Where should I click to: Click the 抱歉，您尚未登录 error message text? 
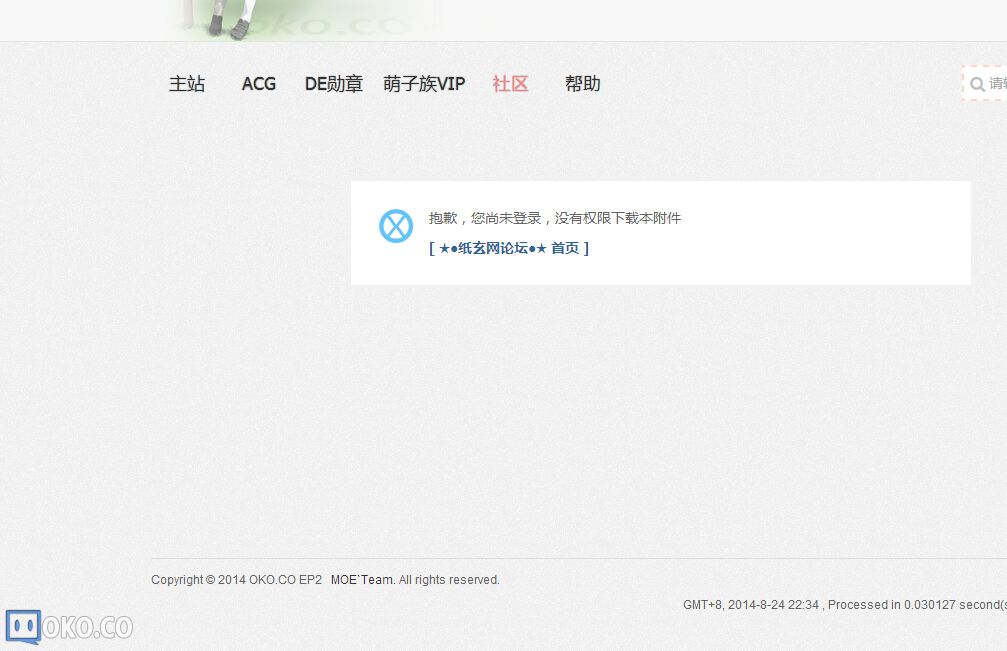(x=555, y=218)
